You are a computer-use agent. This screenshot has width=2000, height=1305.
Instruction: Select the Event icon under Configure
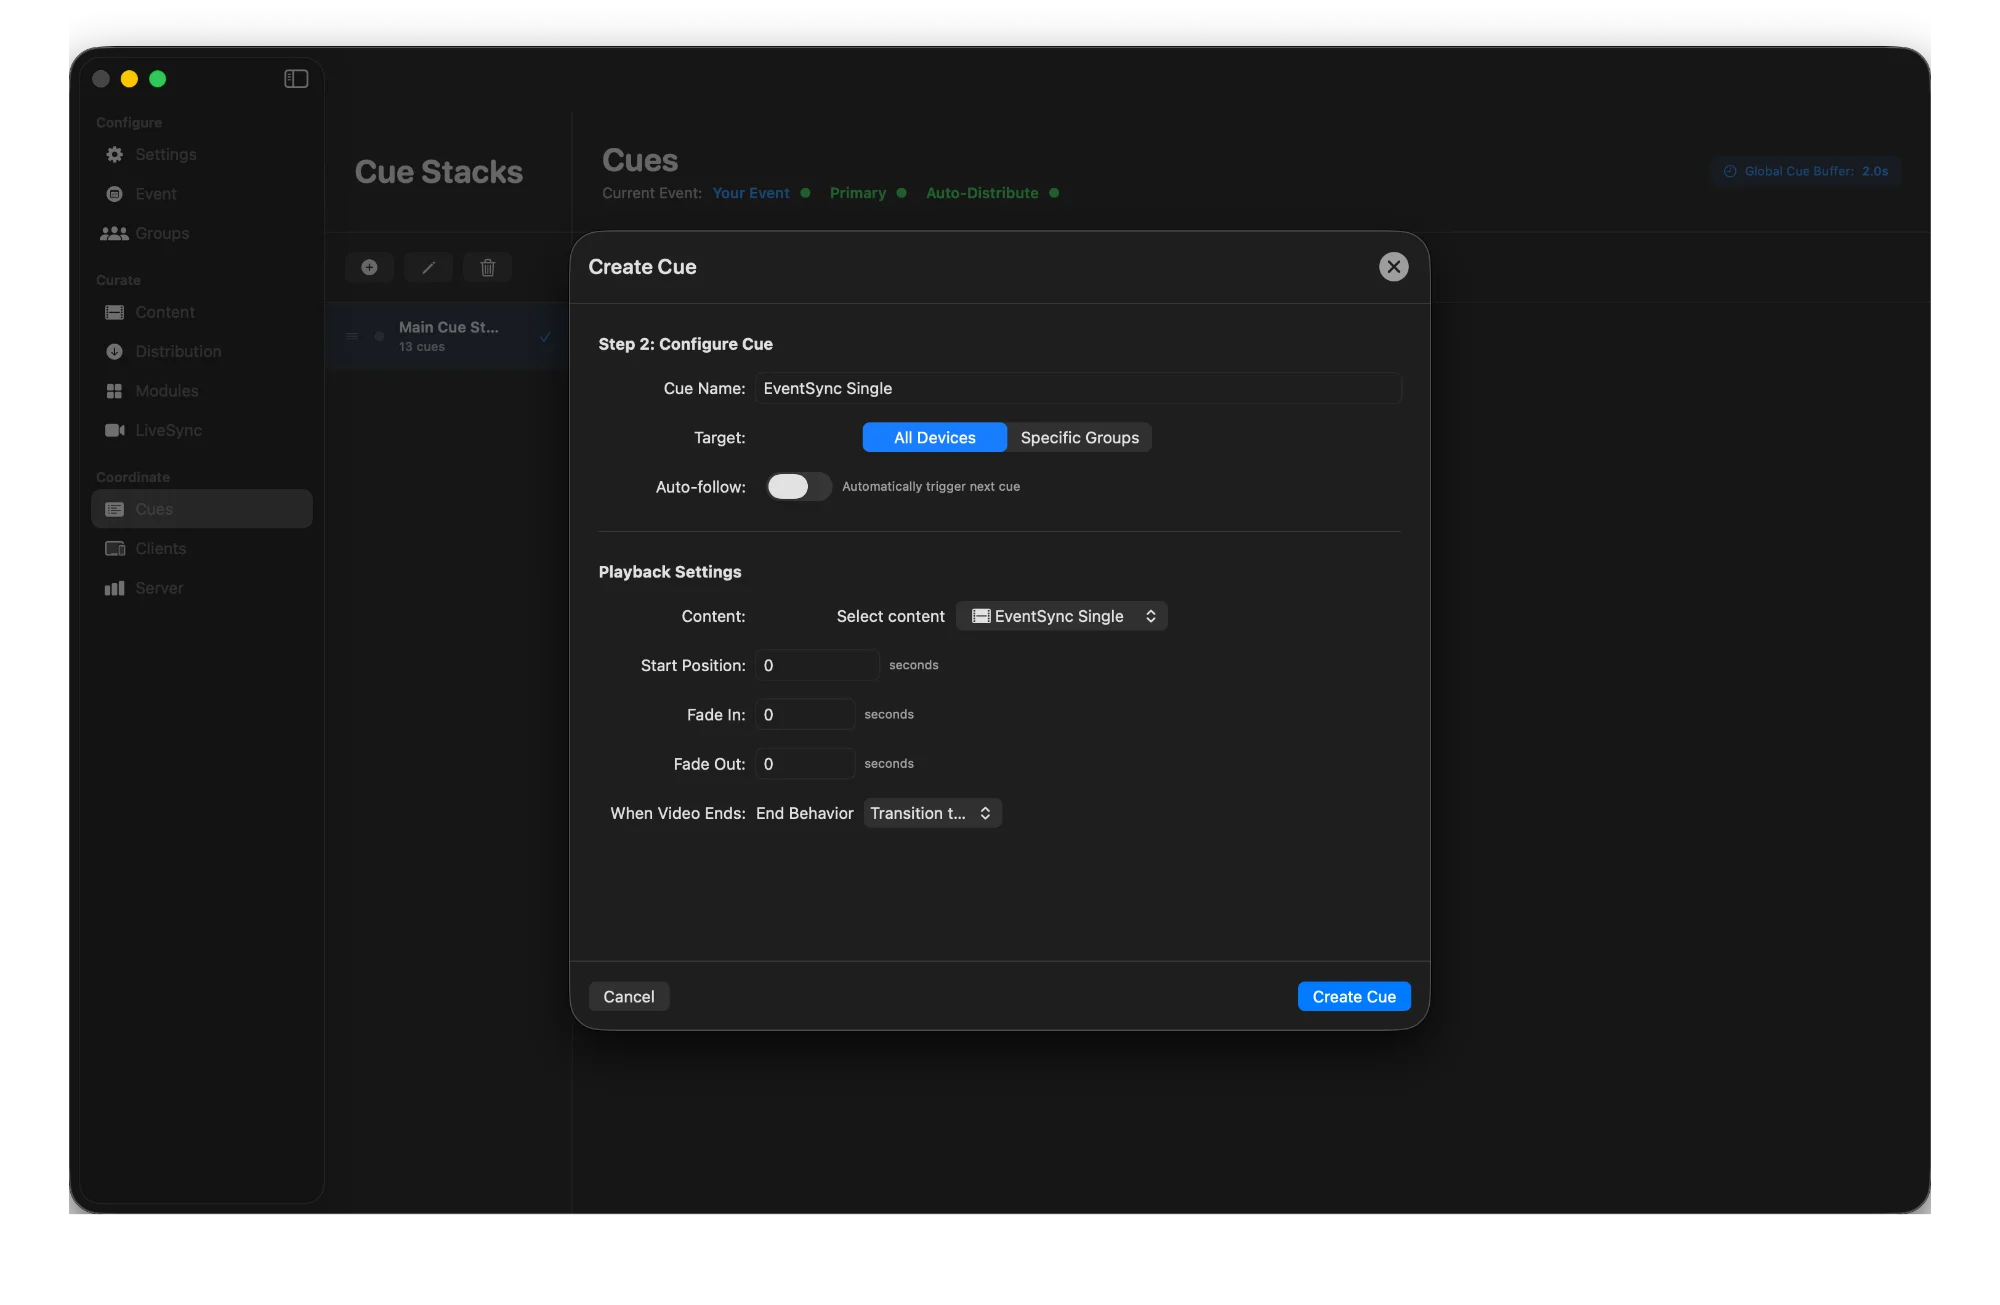156,193
